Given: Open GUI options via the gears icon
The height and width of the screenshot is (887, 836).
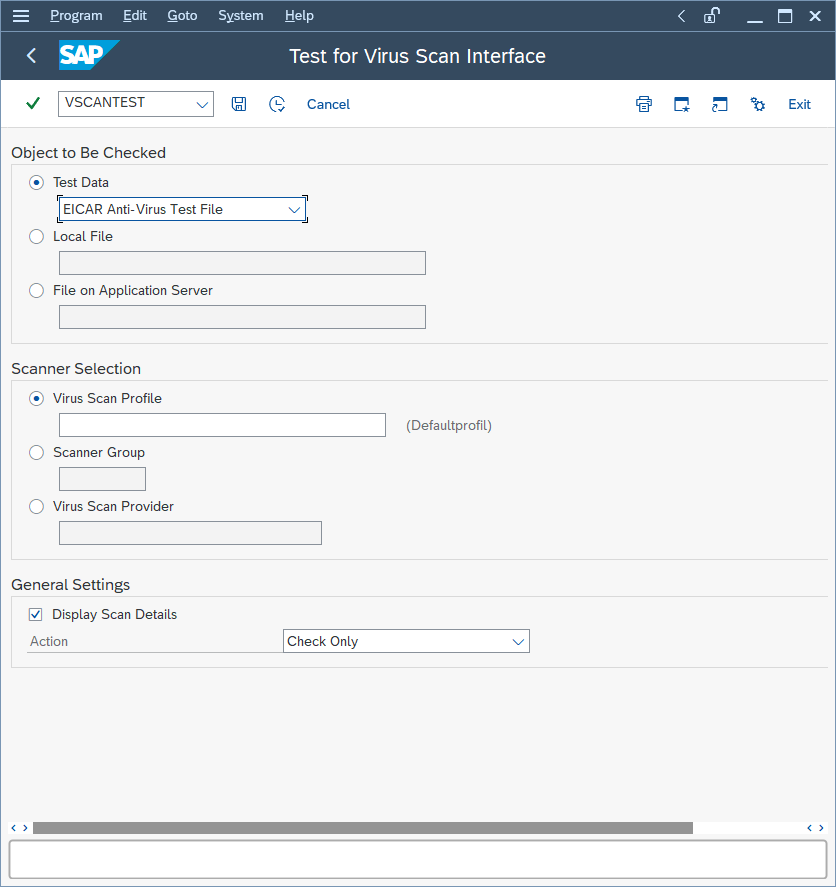Looking at the screenshot, I should [x=757, y=104].
